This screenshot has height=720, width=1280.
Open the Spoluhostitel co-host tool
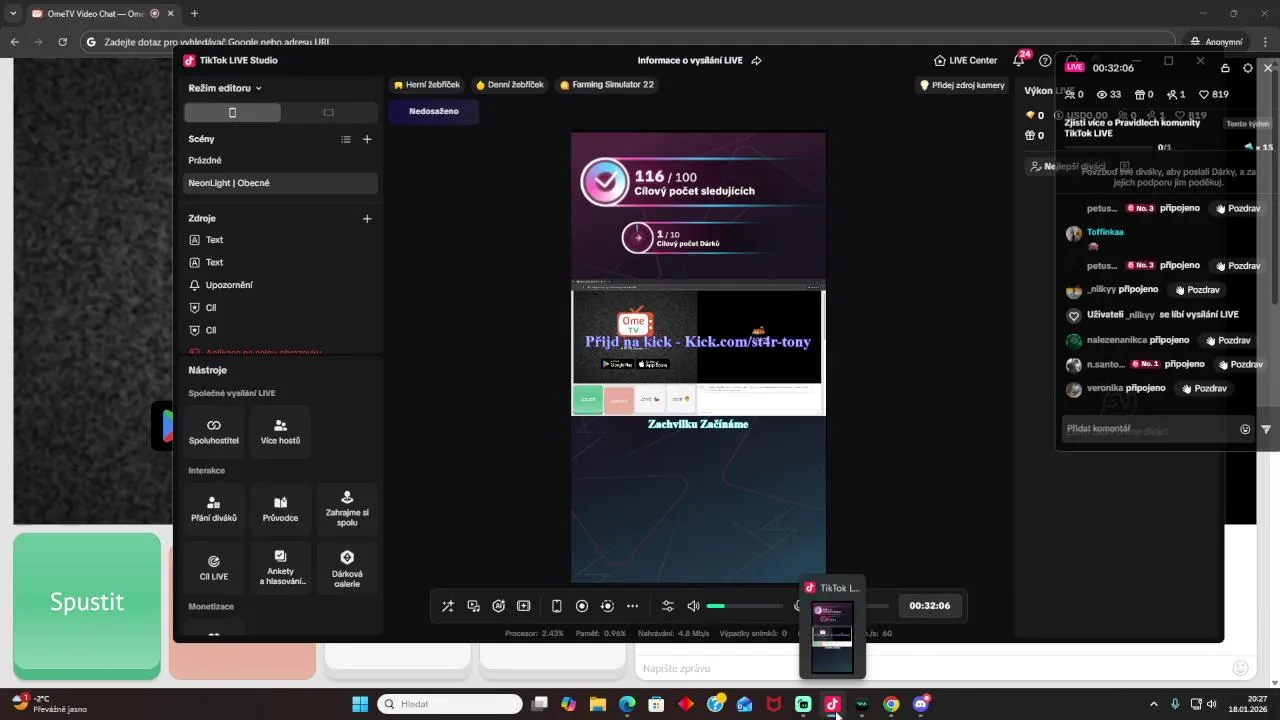click(x=214, y=431)
